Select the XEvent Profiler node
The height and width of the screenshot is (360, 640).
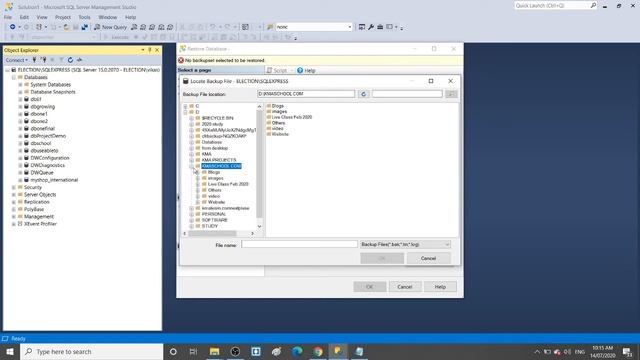click(40, 224)
